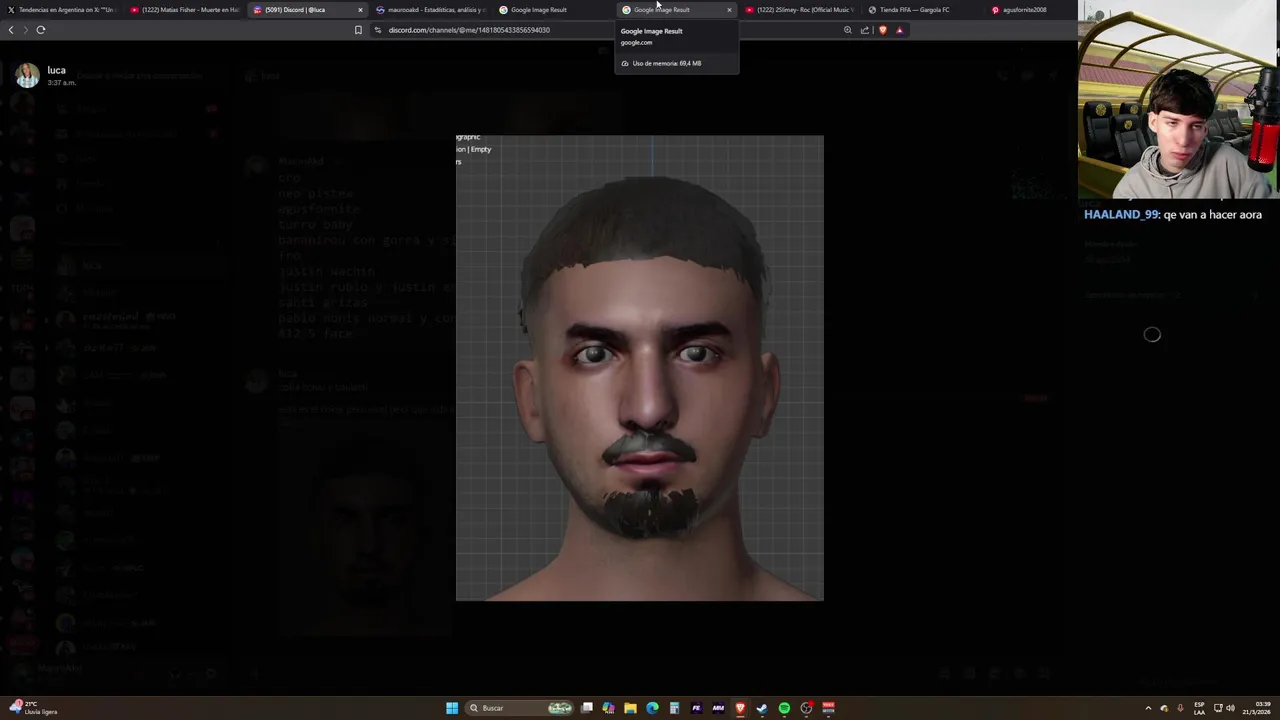
Task: Click the taskbar Buscar search box
Action: [520, 708]
